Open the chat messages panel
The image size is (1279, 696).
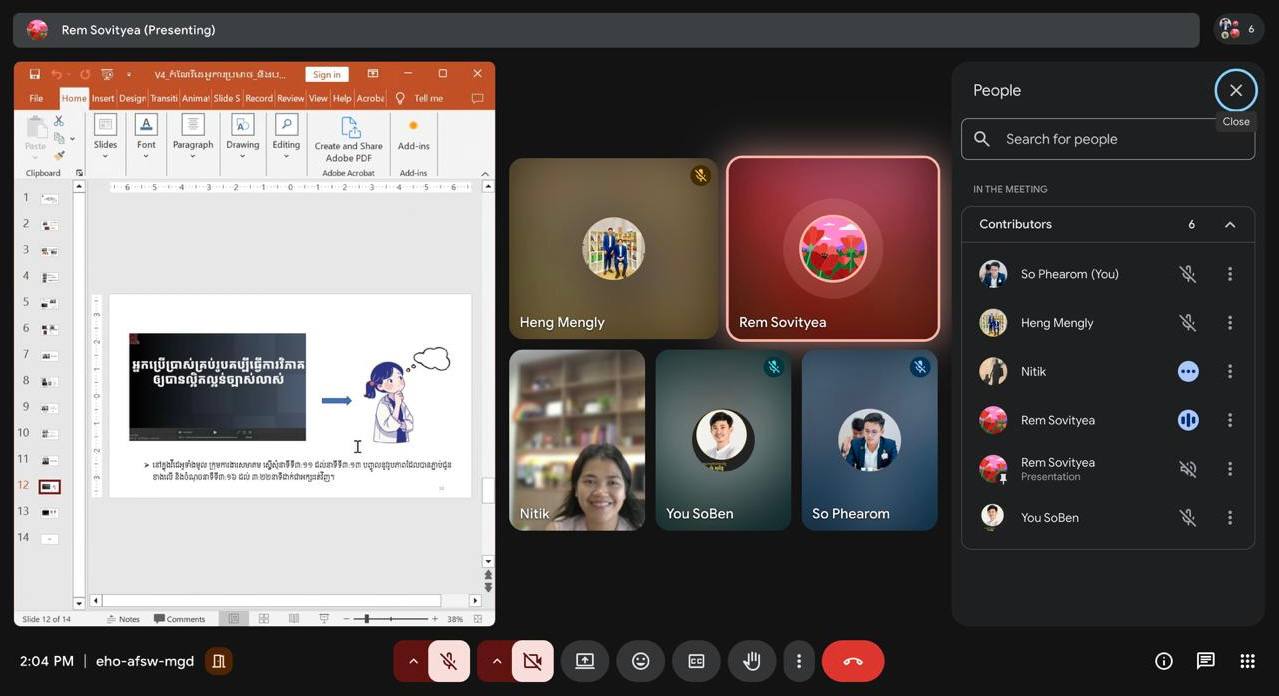click(x=1205, y=661)
